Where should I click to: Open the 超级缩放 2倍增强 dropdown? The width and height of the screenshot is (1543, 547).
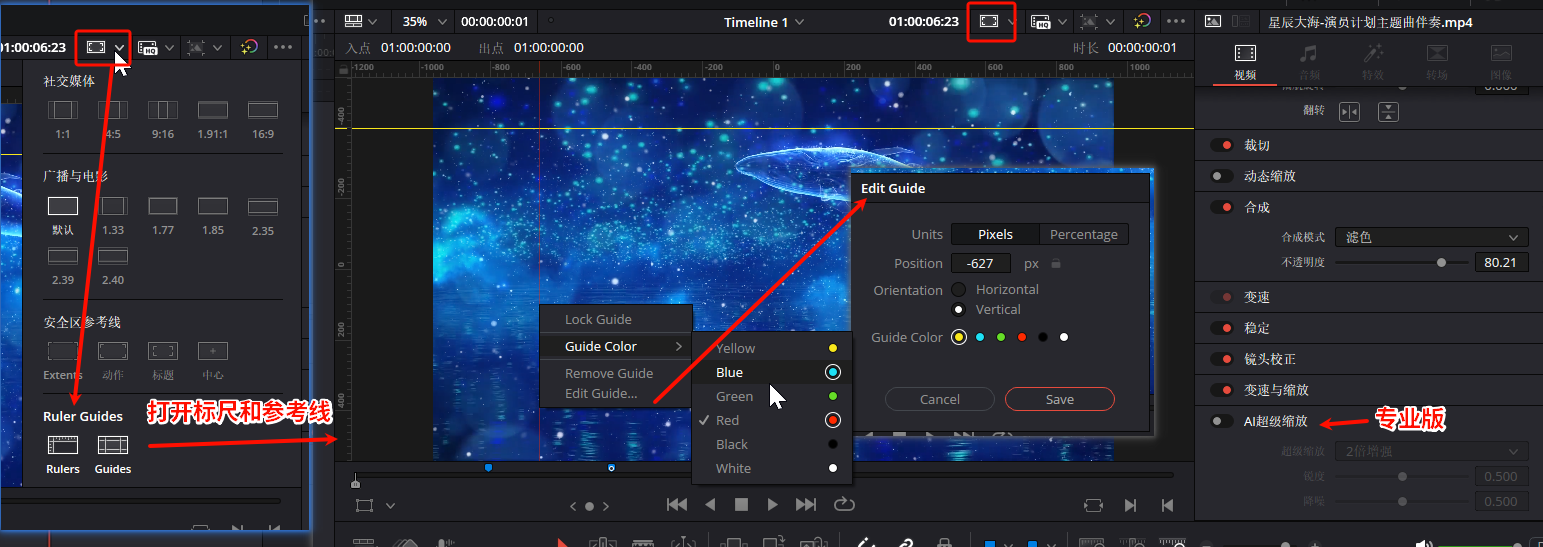tap(1433, 451)
